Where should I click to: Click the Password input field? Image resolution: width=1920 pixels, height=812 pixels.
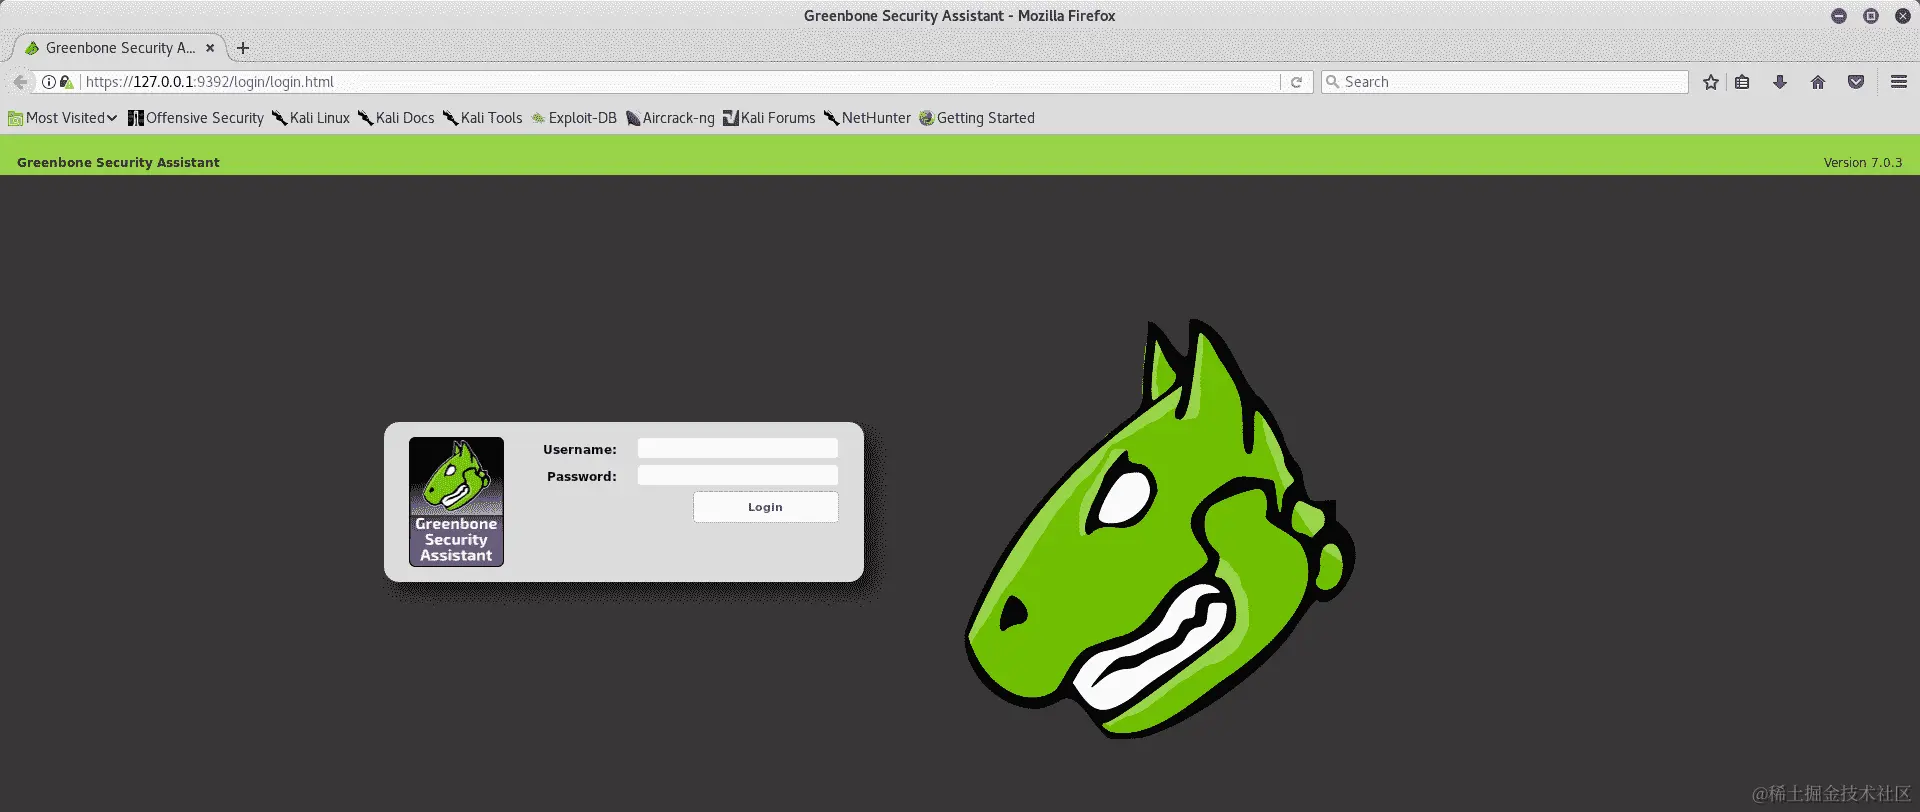(x=737, y=476)
